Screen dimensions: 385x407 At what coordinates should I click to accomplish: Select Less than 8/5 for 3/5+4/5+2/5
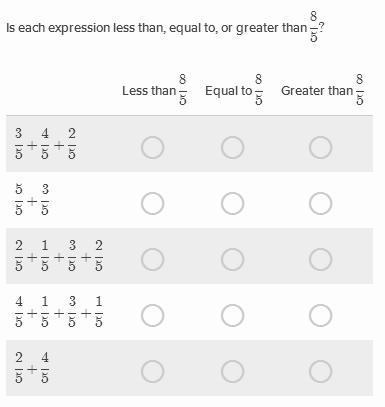point(152,147)
